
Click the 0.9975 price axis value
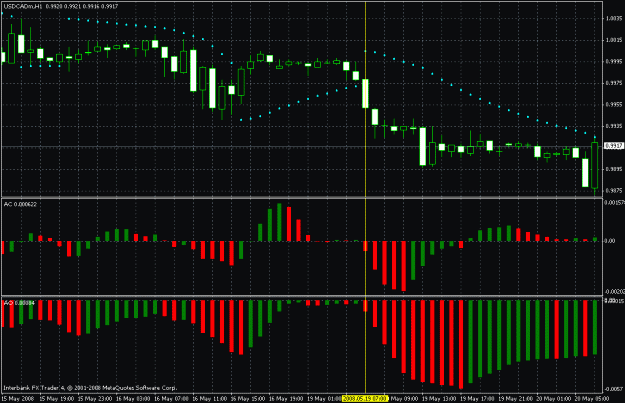[x=614, y=83]
